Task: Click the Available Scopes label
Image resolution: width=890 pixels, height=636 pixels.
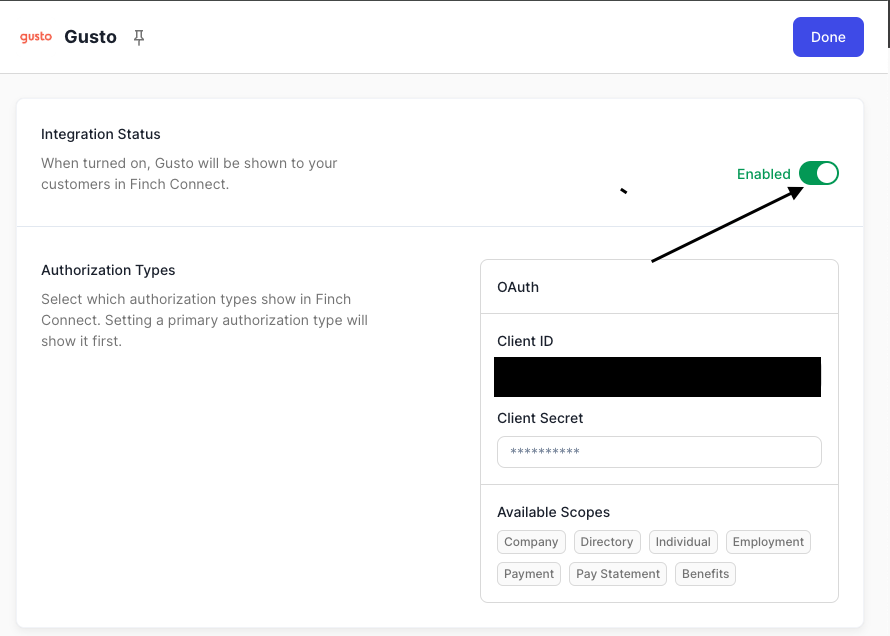Action: 553,512
